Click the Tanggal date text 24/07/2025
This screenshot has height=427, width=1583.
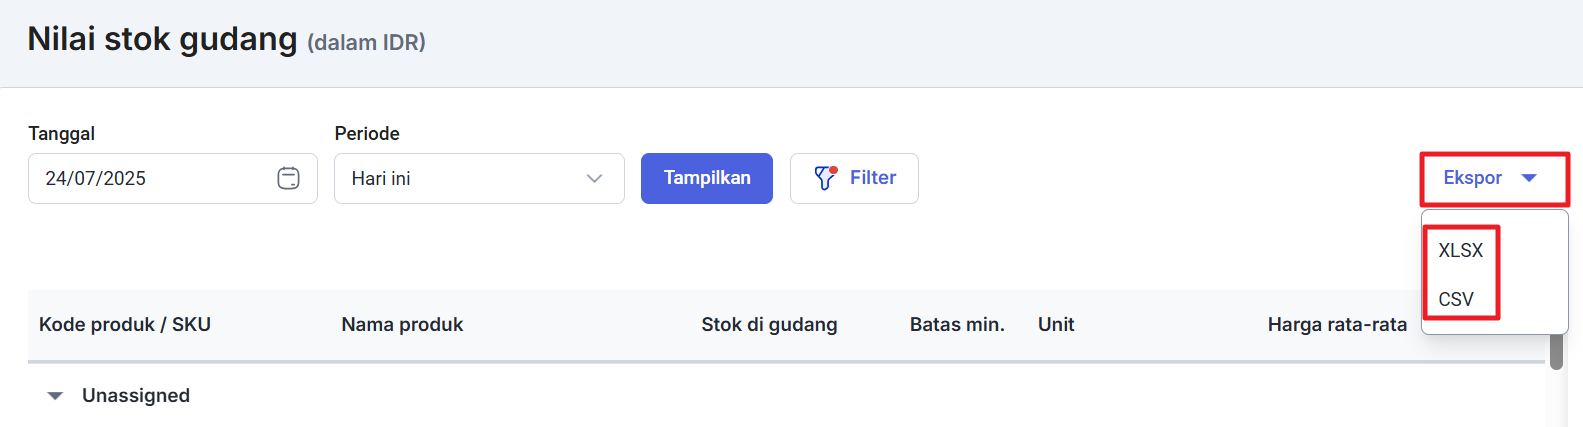(96, 178)
